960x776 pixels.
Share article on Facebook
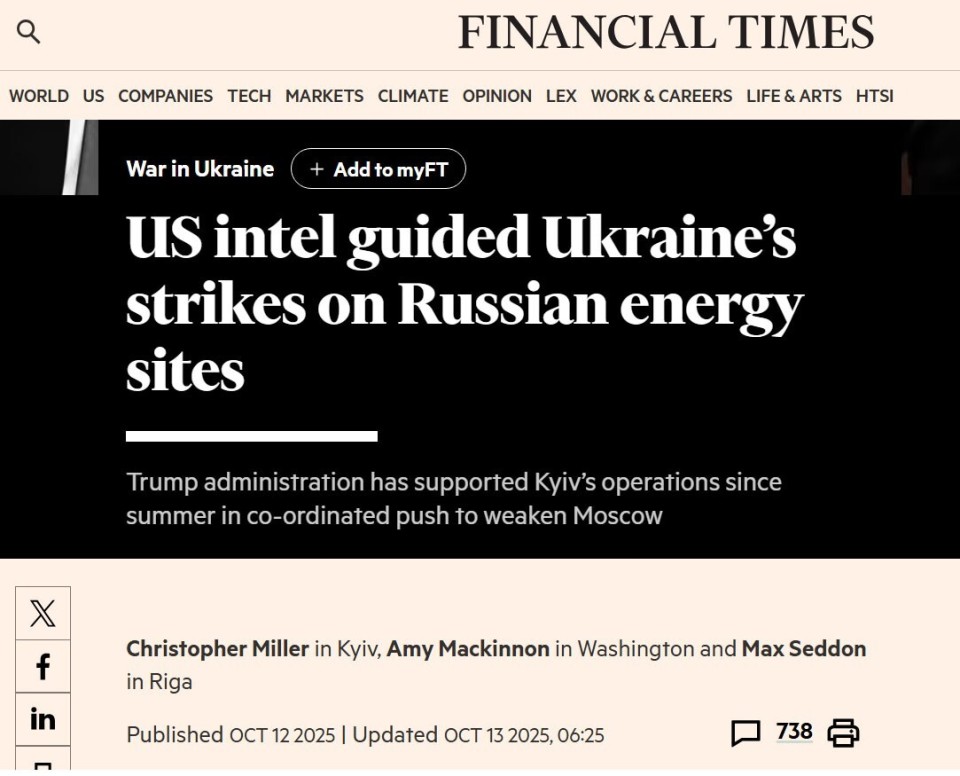tap(43, 667)
